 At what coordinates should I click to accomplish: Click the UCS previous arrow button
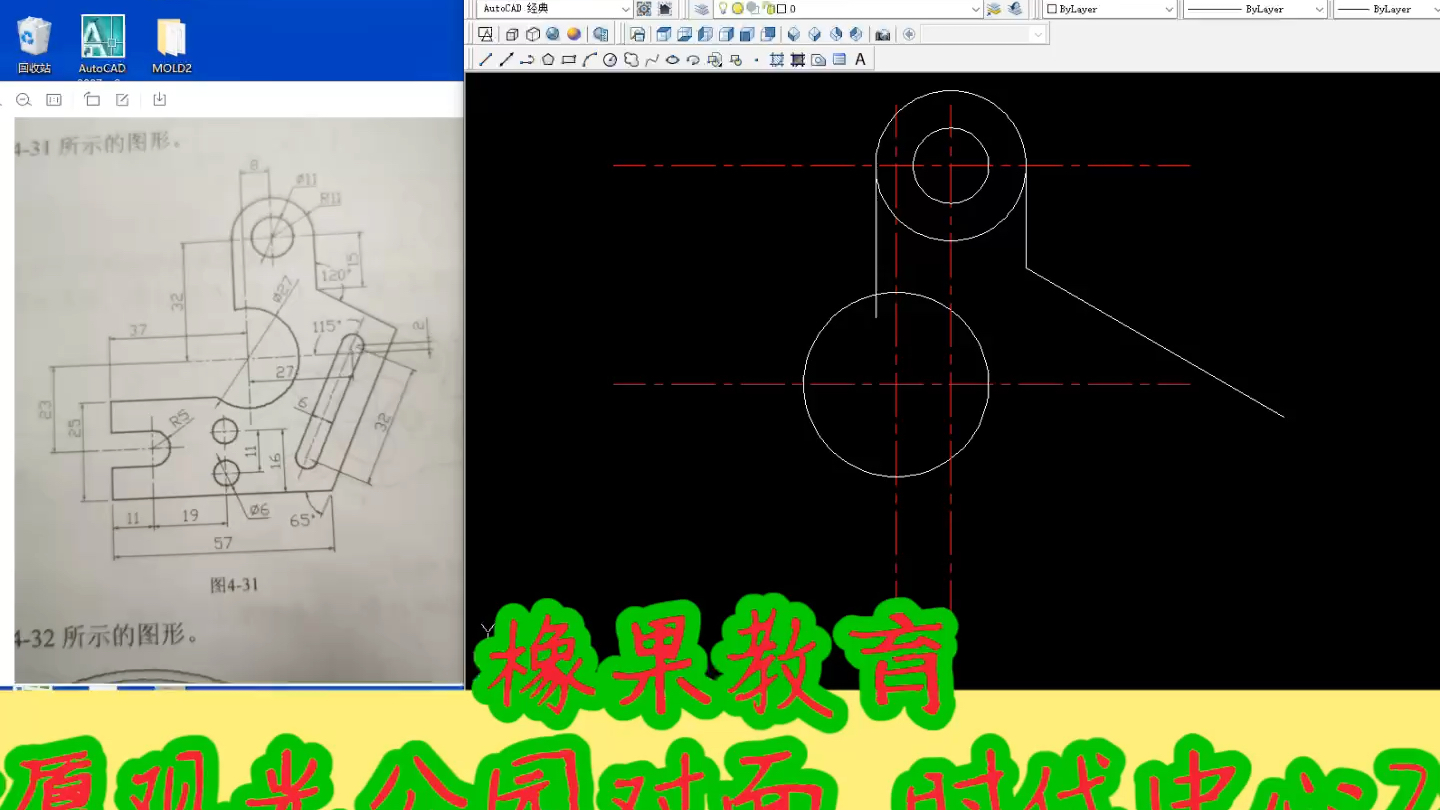pyautogui.click(x=909, y=34)
